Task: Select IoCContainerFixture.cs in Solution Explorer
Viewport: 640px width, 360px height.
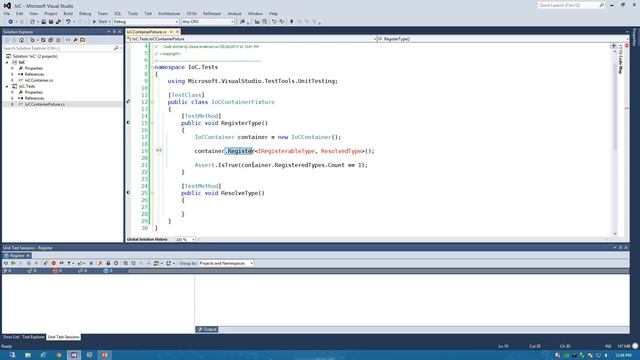Action: (44, 104)
